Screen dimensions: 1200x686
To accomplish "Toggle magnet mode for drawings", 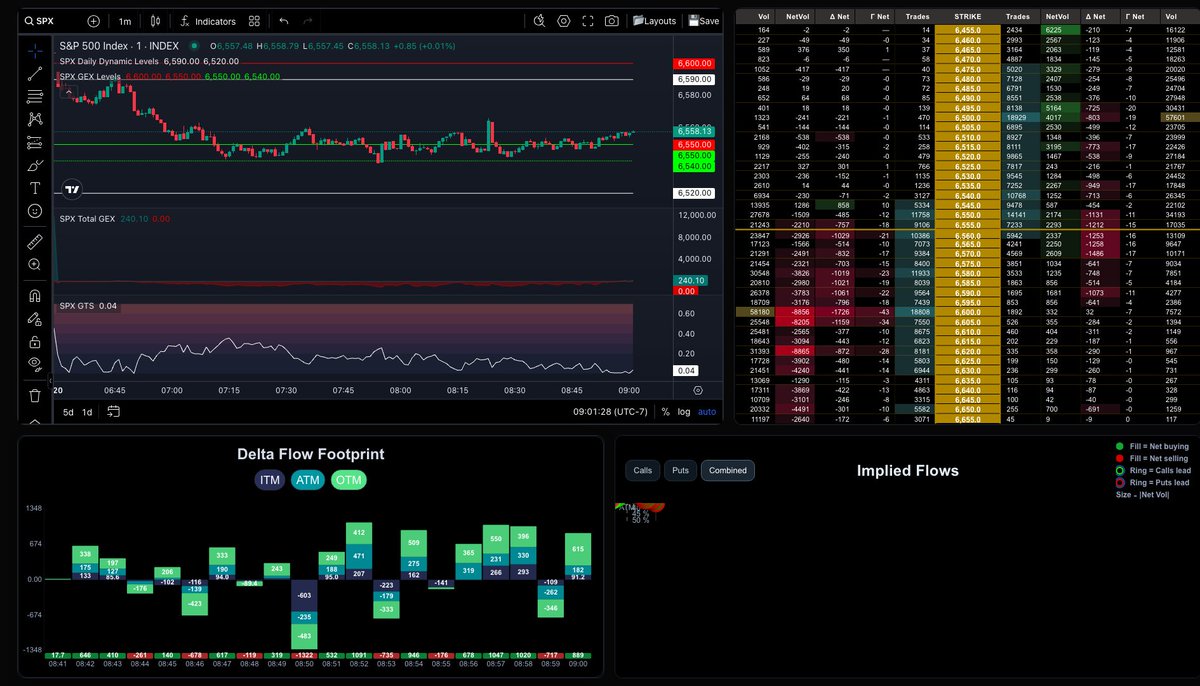I will coord(35,295).
